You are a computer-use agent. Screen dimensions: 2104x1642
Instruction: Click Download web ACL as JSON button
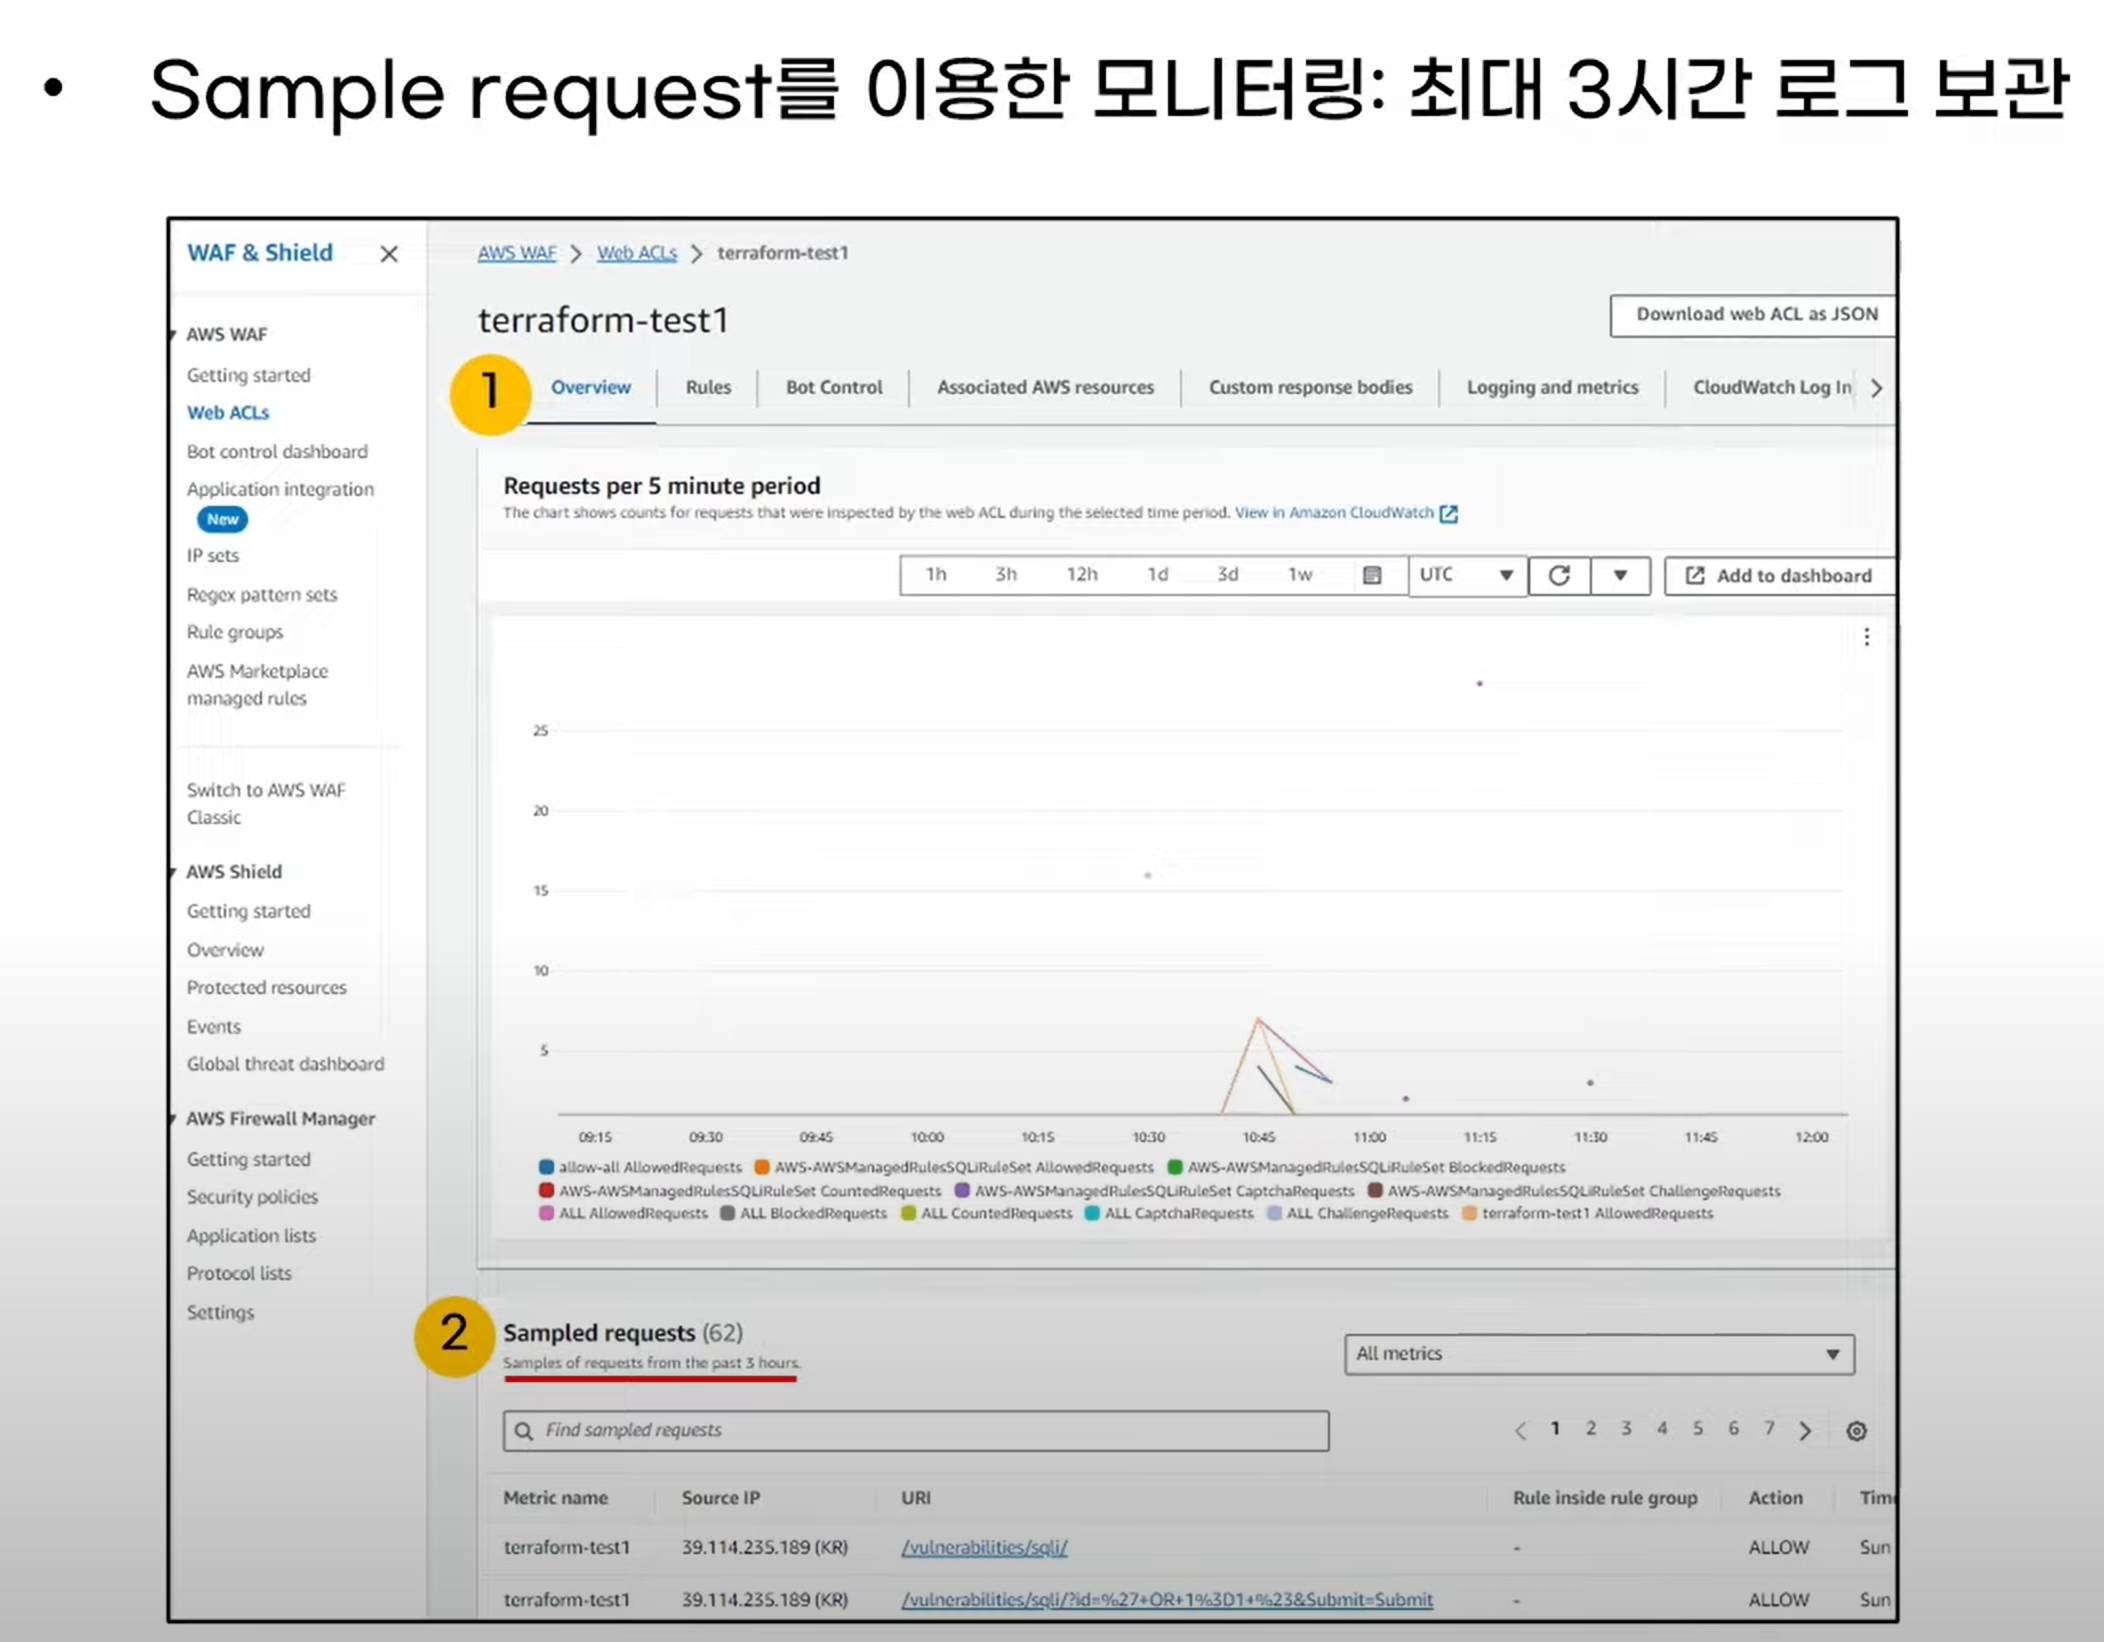[x=1755, y=314]
